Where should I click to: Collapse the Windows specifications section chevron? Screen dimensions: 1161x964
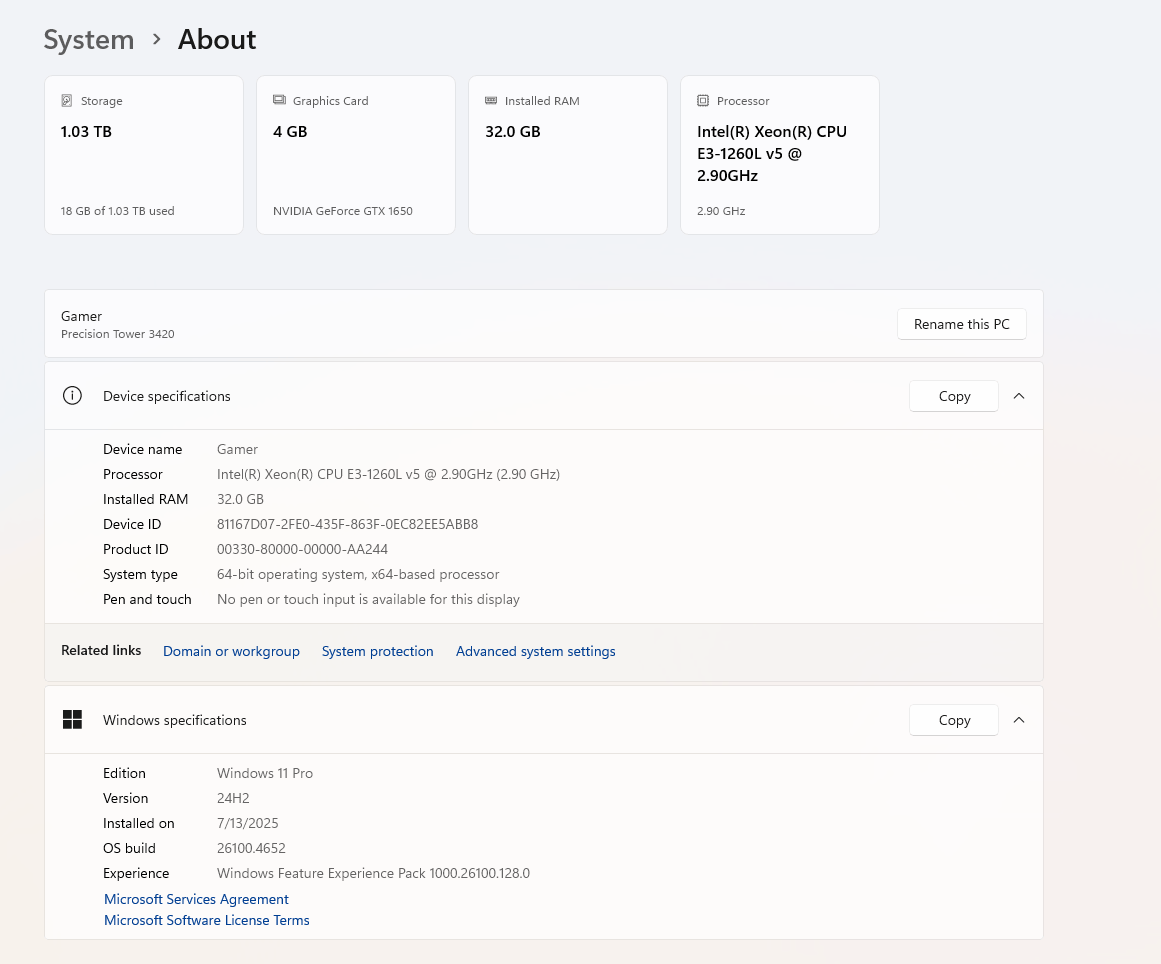click(1019, 720)
